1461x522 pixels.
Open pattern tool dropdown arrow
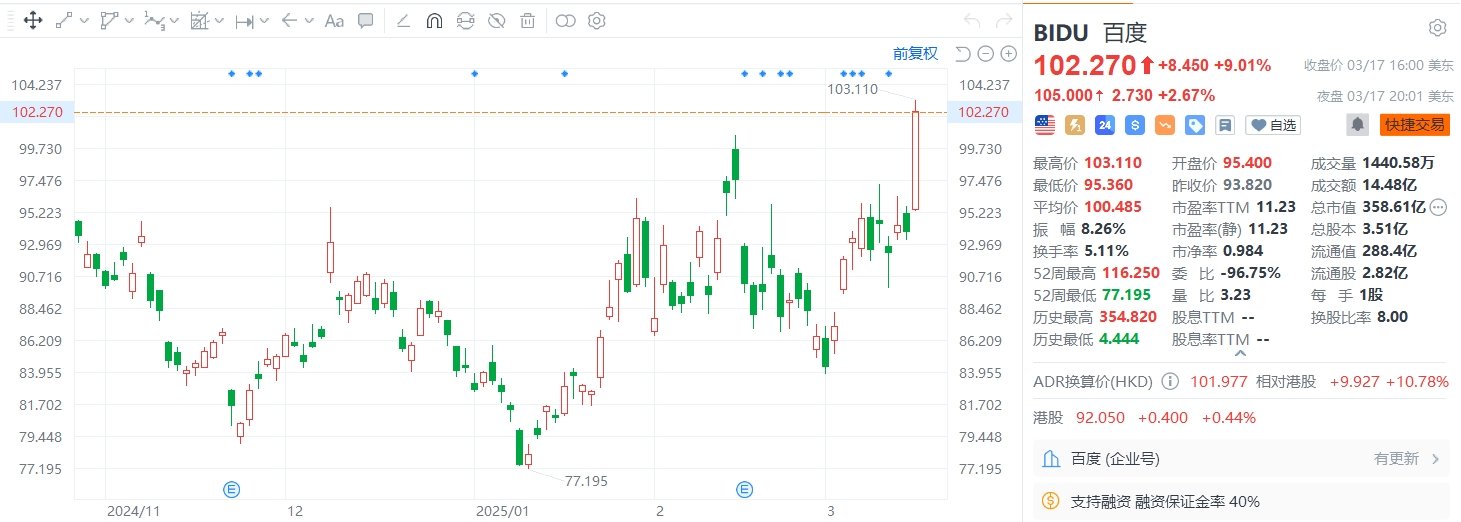click(219, 21)
